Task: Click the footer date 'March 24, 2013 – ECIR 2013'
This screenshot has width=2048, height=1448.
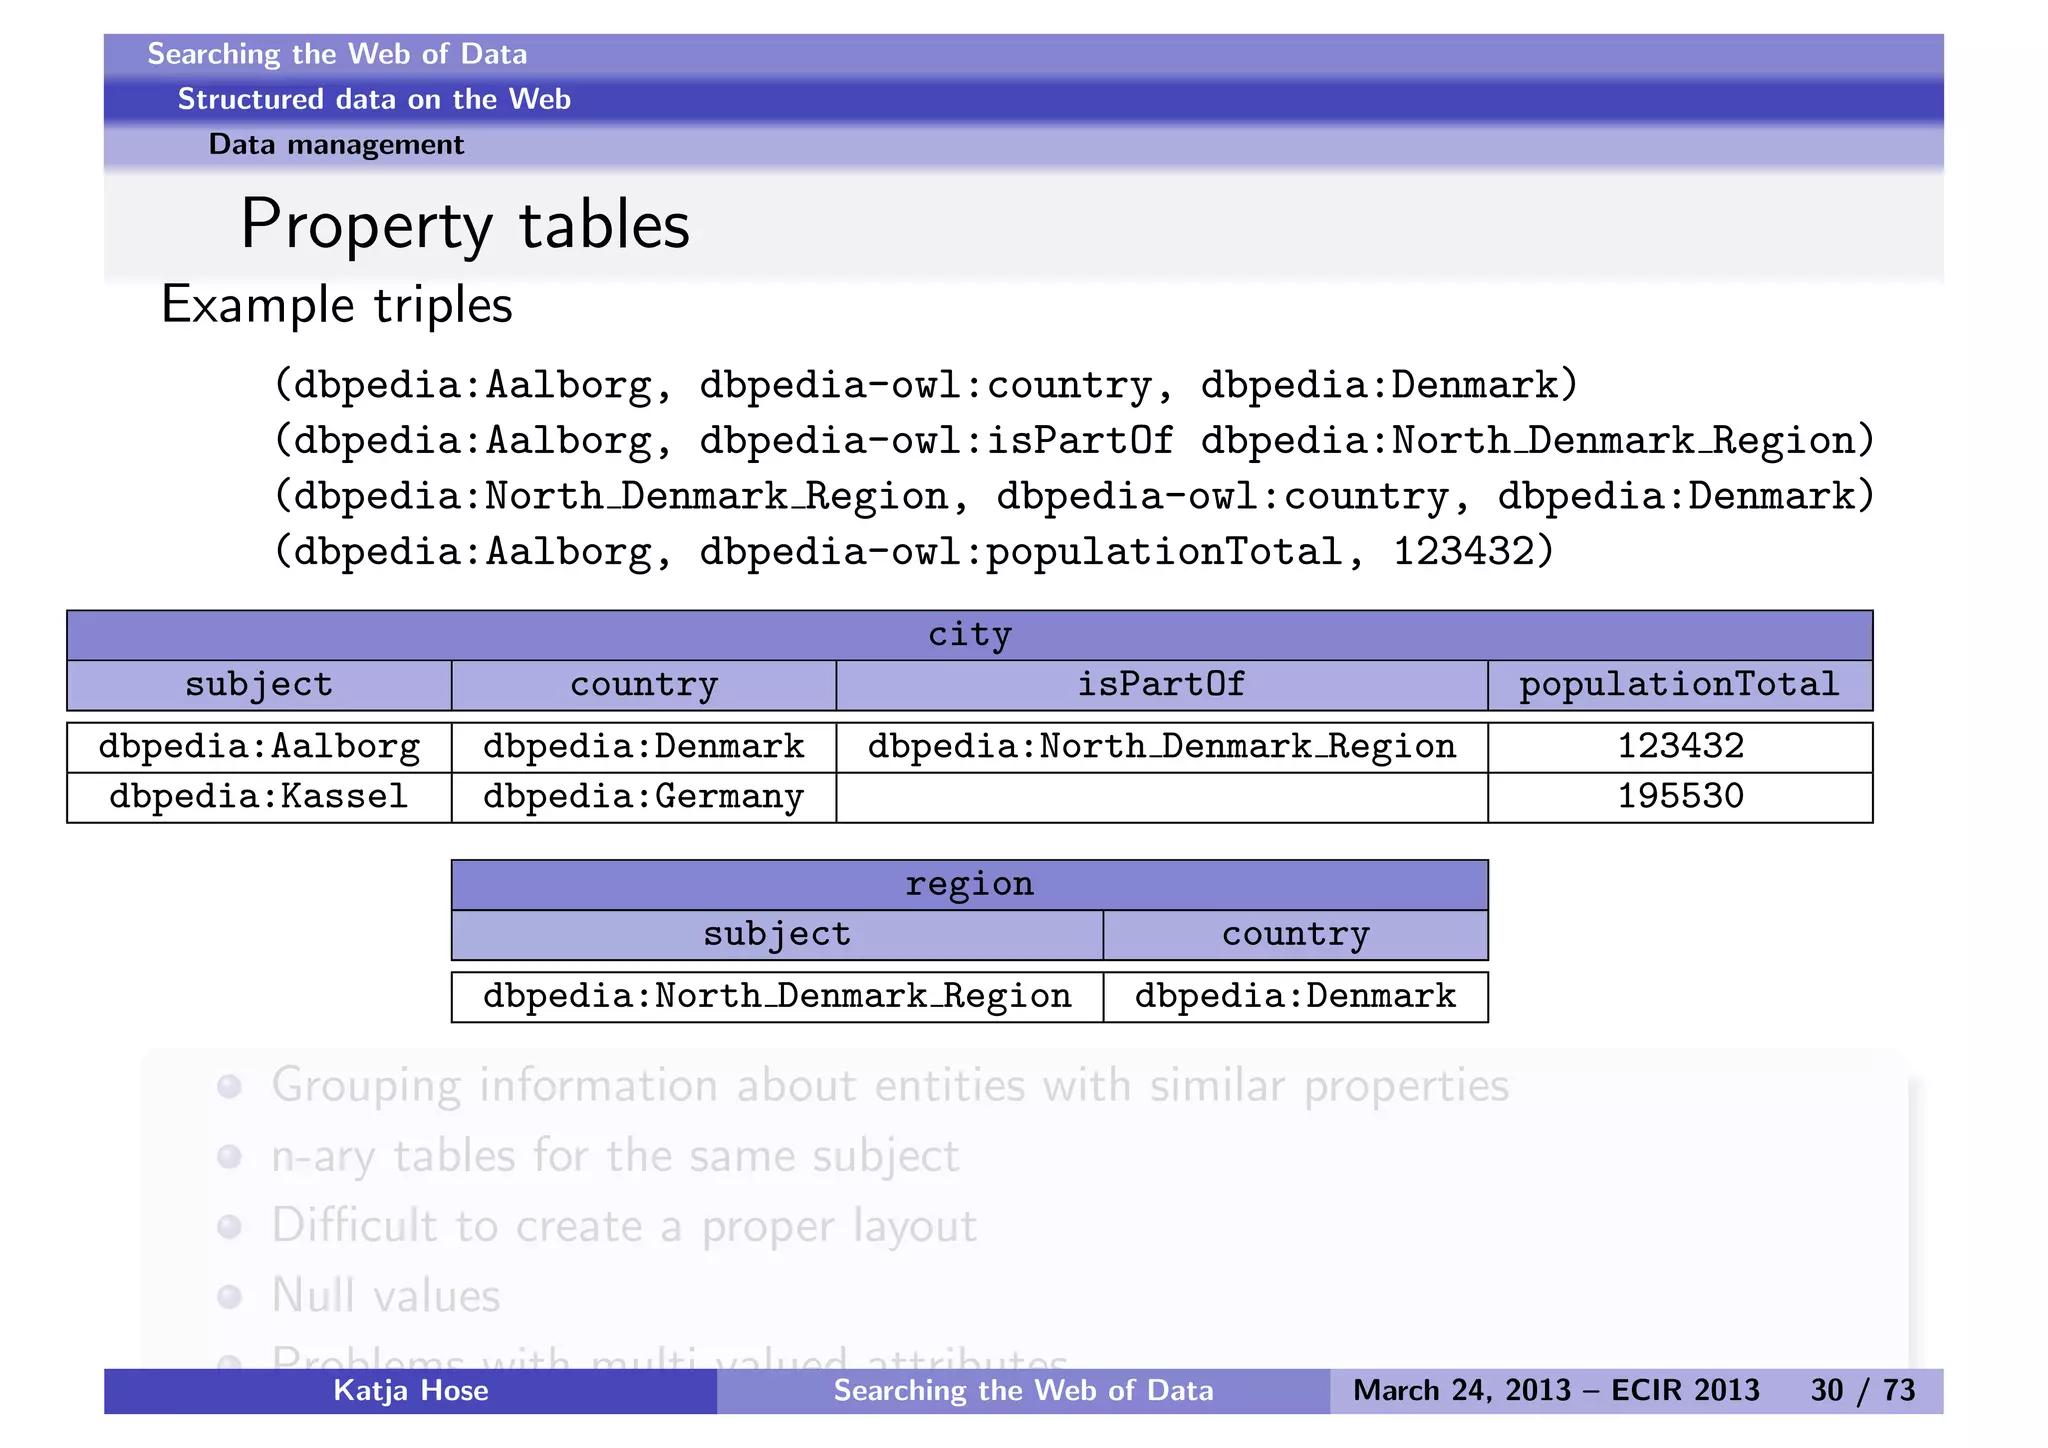Action: tap(1556, 1391)
